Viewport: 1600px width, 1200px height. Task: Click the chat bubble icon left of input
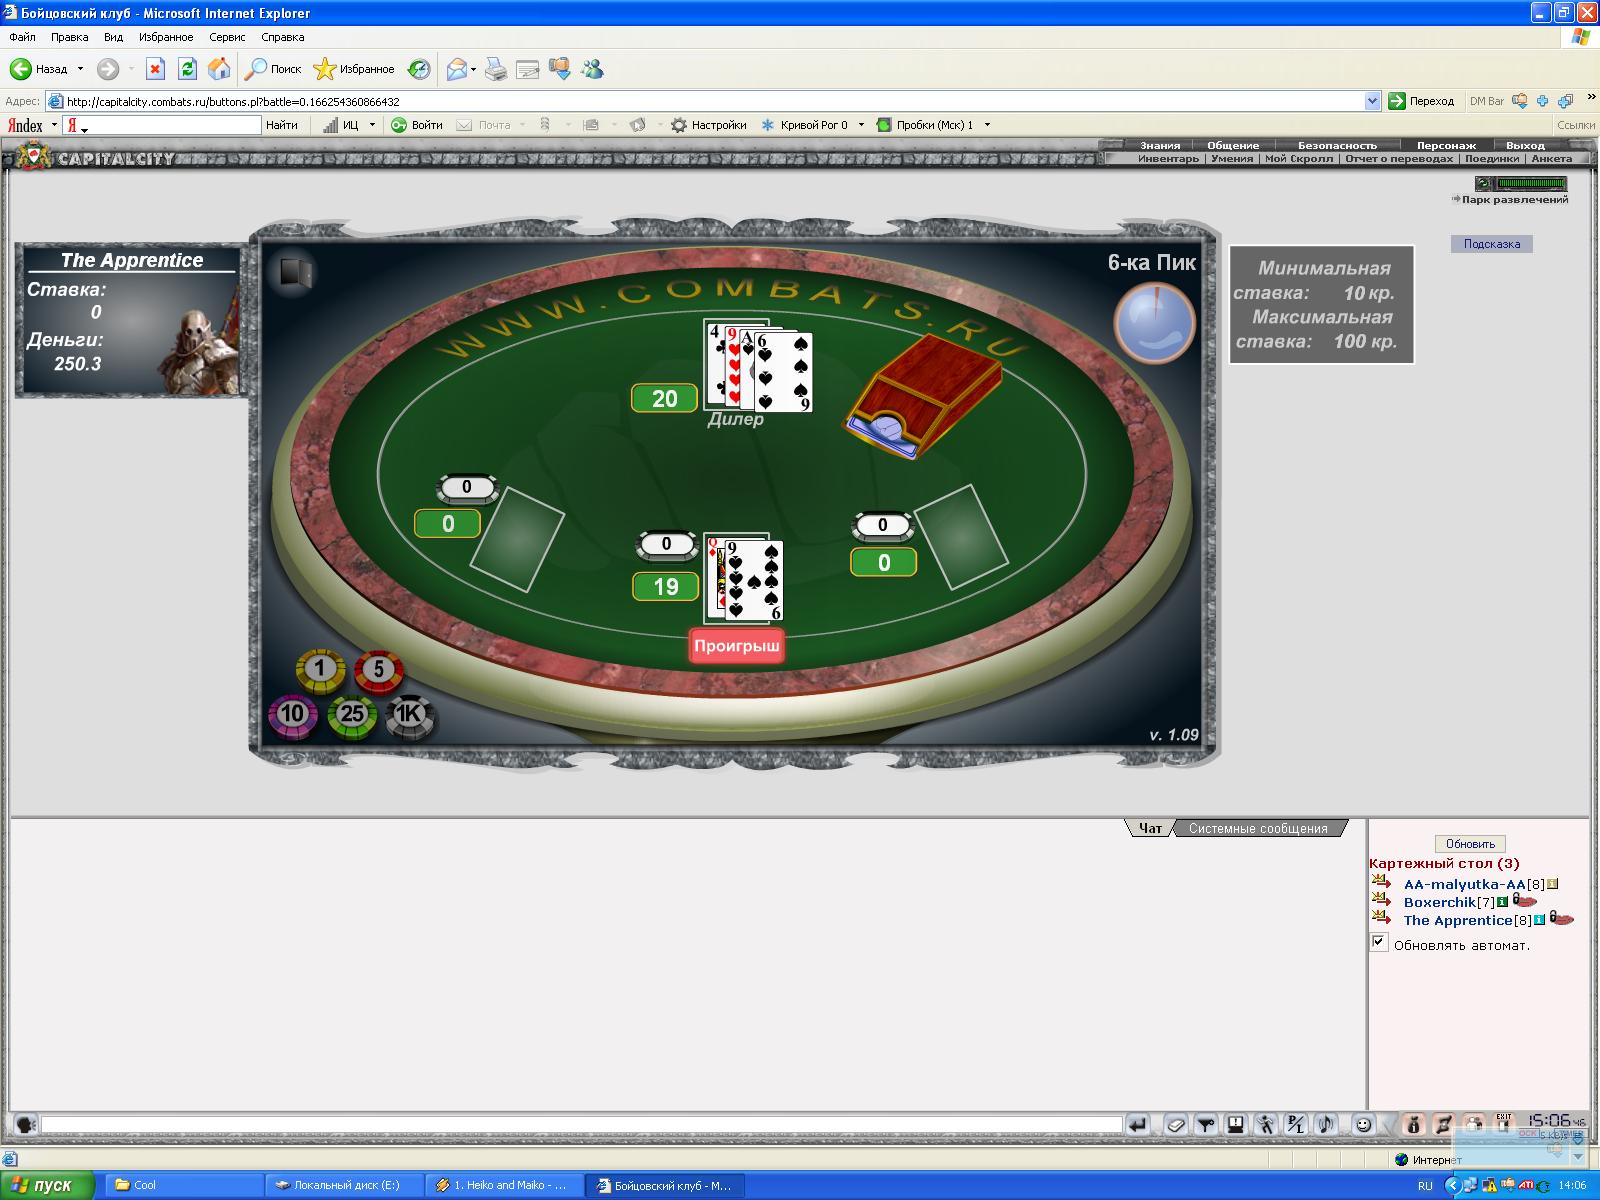pyautogui.click(x=26, y=1125)
